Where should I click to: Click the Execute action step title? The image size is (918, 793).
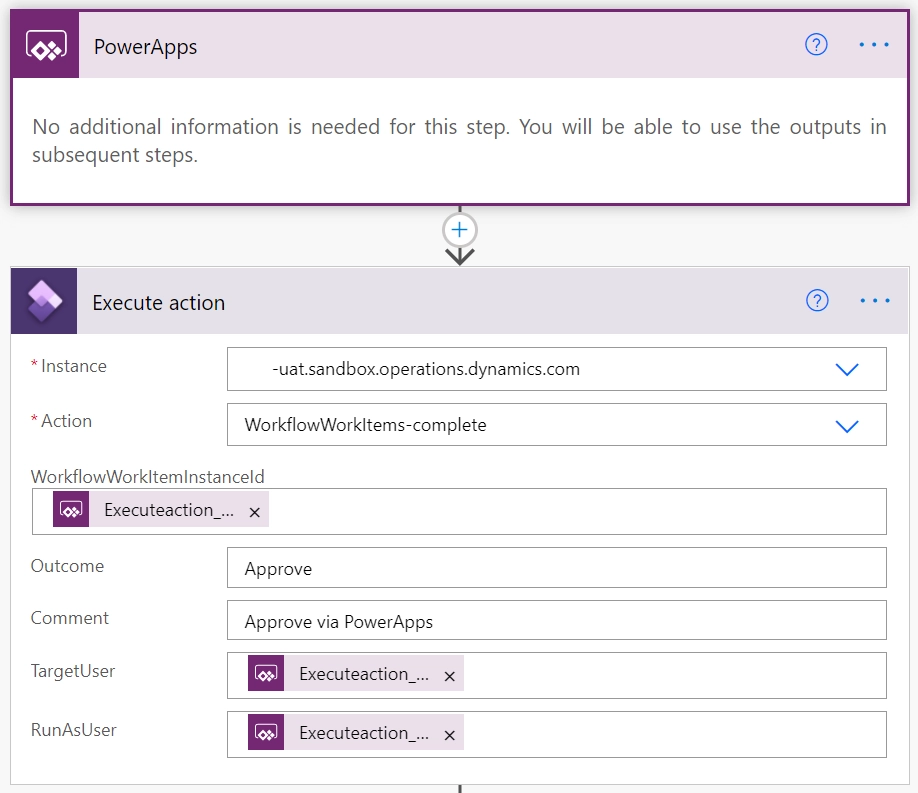159,303
